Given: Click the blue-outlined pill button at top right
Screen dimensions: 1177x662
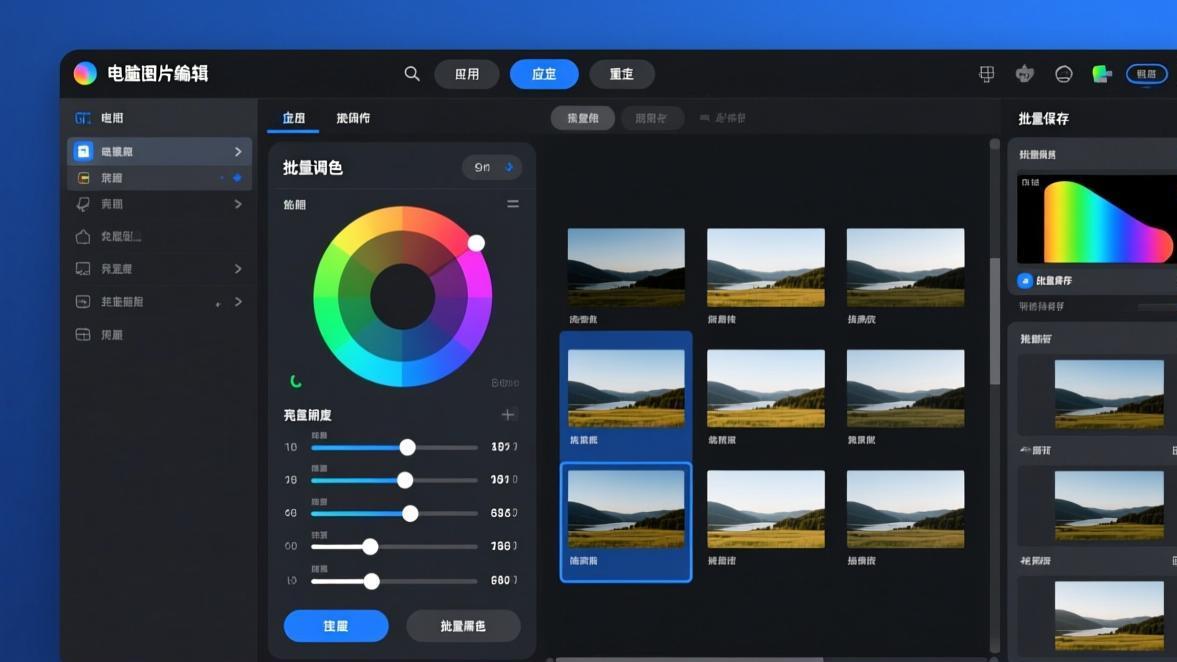Looking at the screenshot, I should tap(1146, 74).
